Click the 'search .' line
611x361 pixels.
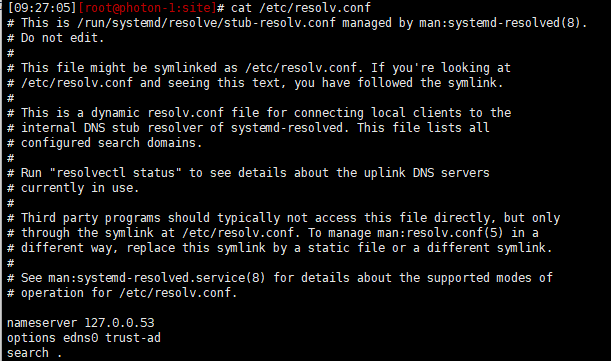(34, 353)
